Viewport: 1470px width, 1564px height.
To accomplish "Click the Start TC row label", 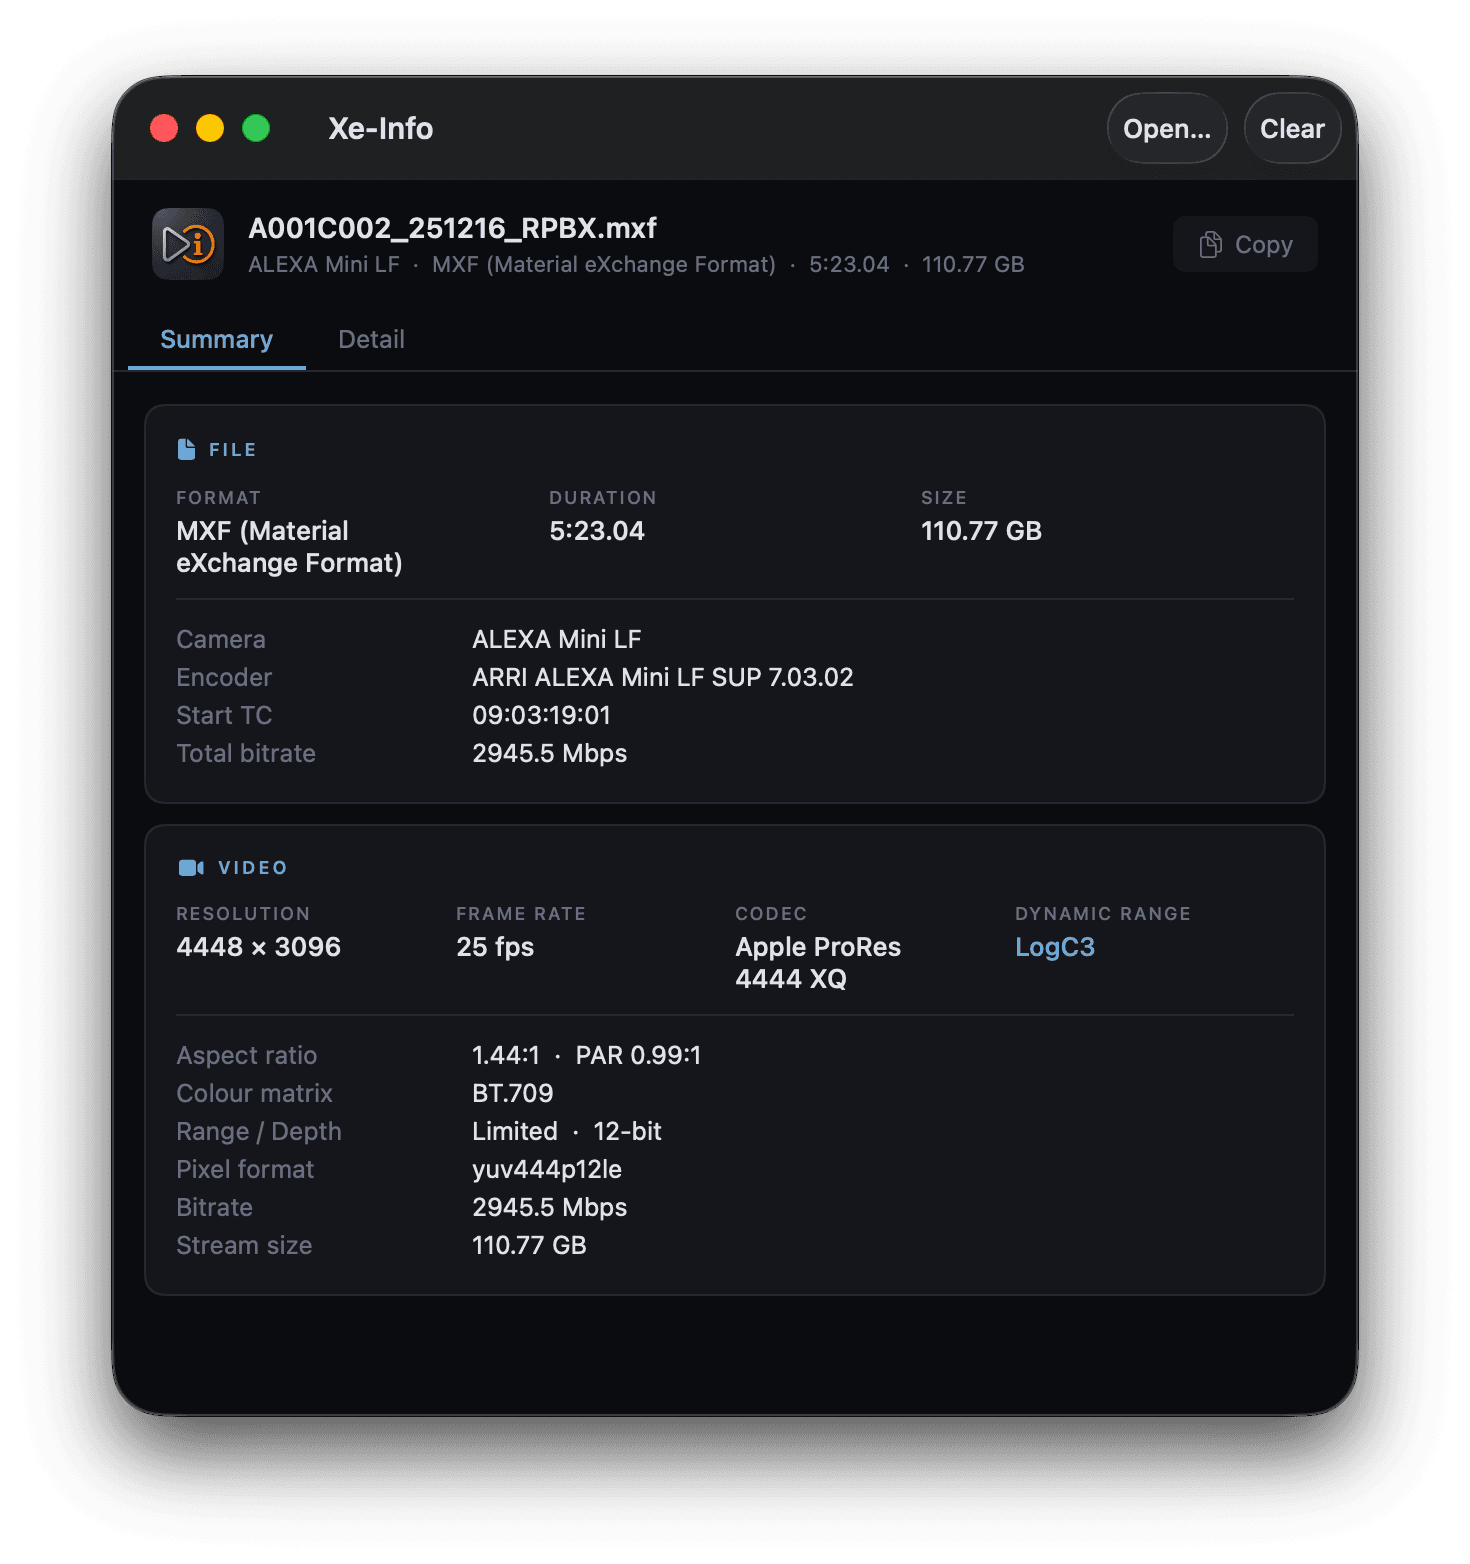I will [x=224, y=715].
